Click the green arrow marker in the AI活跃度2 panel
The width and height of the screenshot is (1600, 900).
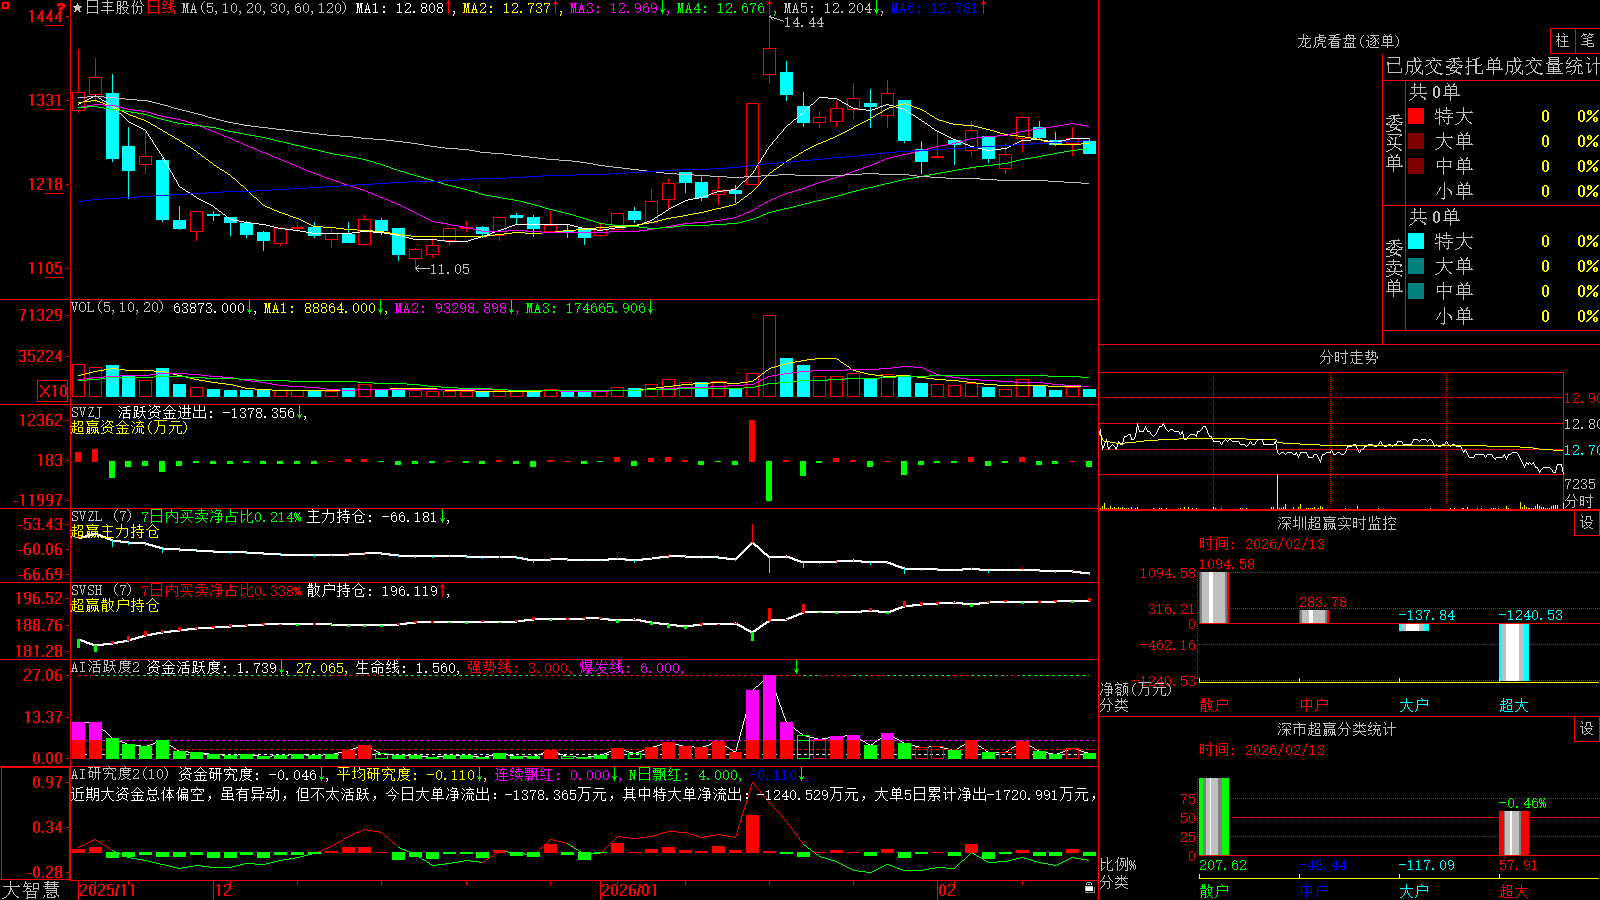click(x=797, y=667)
